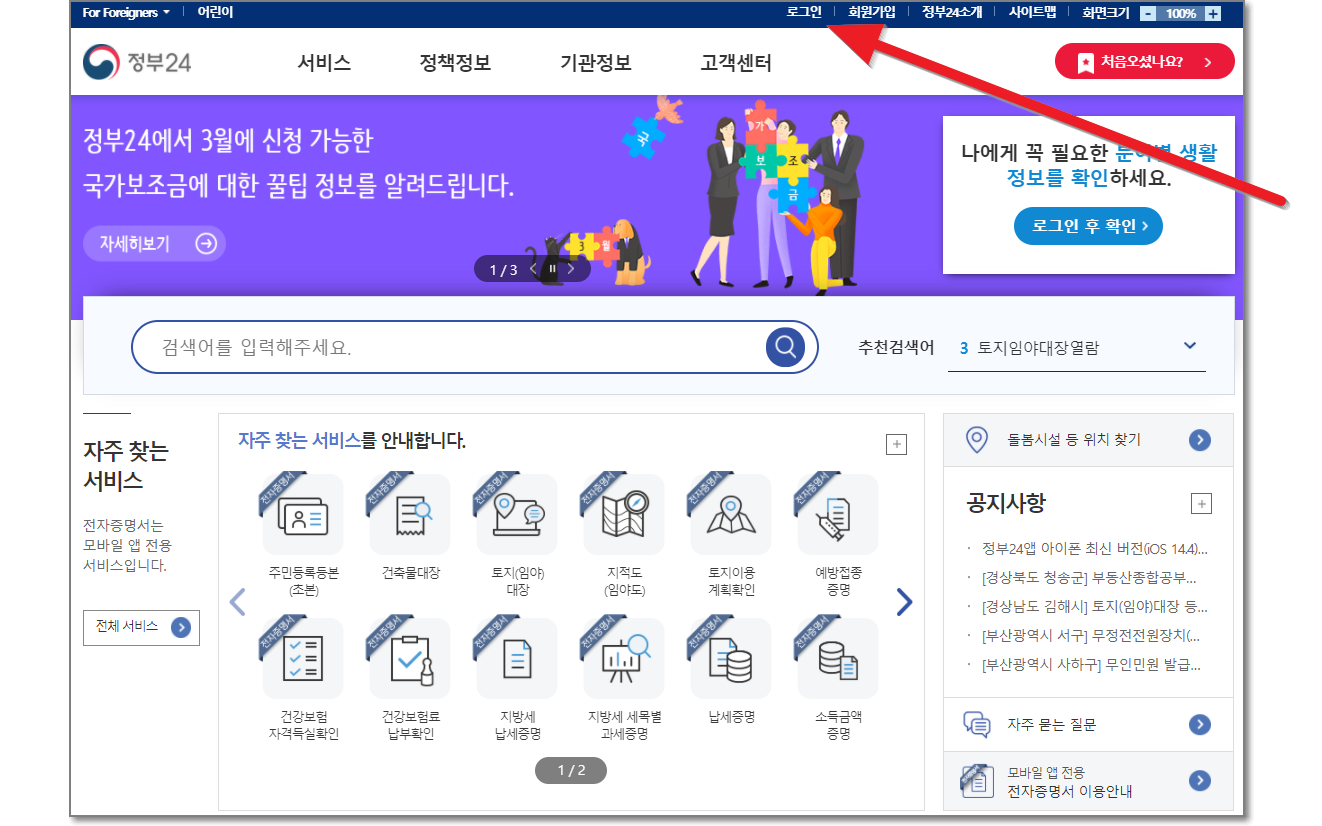Open the 주민등록등본(초본) service icon
Image resolution: width=1322 pixels, height=826 pixels.
(303, 515)
